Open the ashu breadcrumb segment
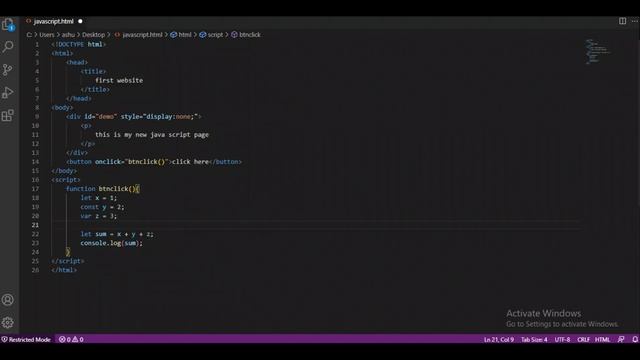The height and width of the screenshot is (360, 640). pos(68,35)
